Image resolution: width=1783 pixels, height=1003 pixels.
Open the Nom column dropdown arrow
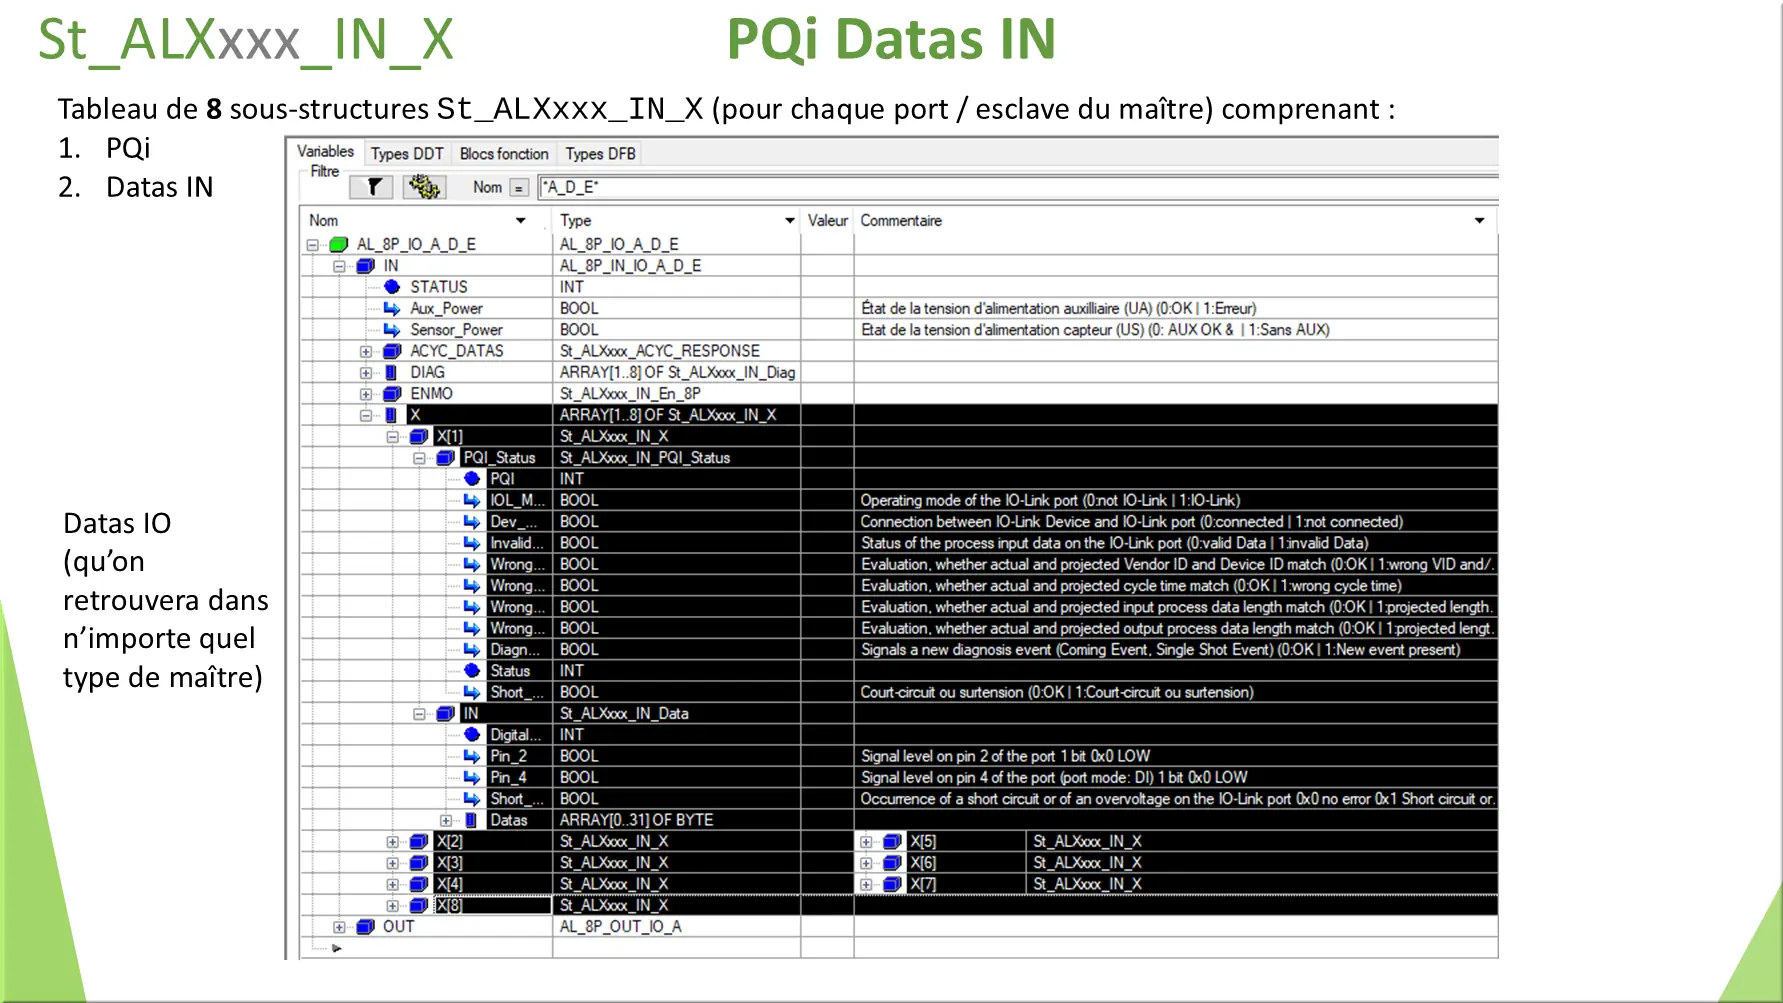tap(520, 221)
